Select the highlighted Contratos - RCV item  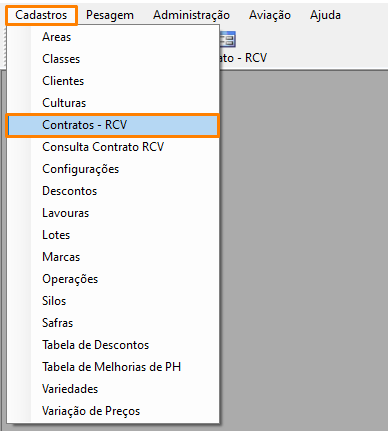tap(113, 125)
